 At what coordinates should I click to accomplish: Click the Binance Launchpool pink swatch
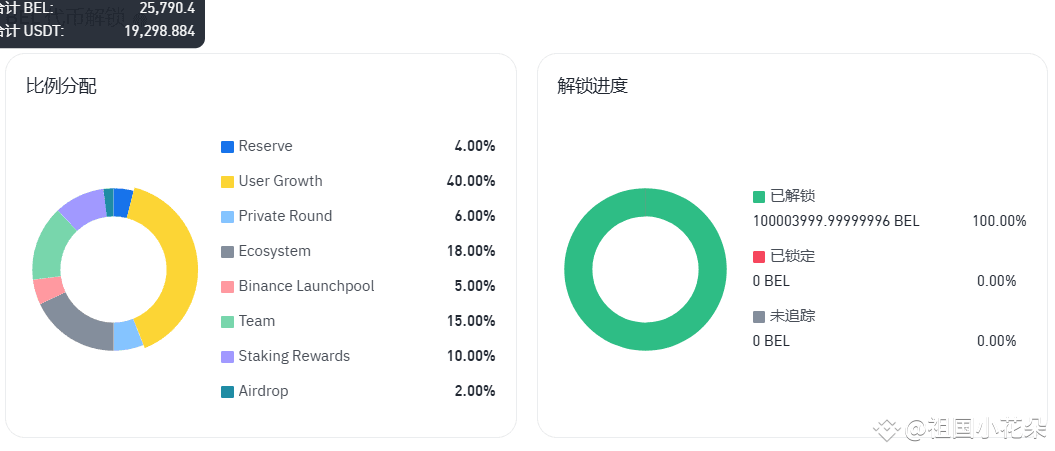227,287
